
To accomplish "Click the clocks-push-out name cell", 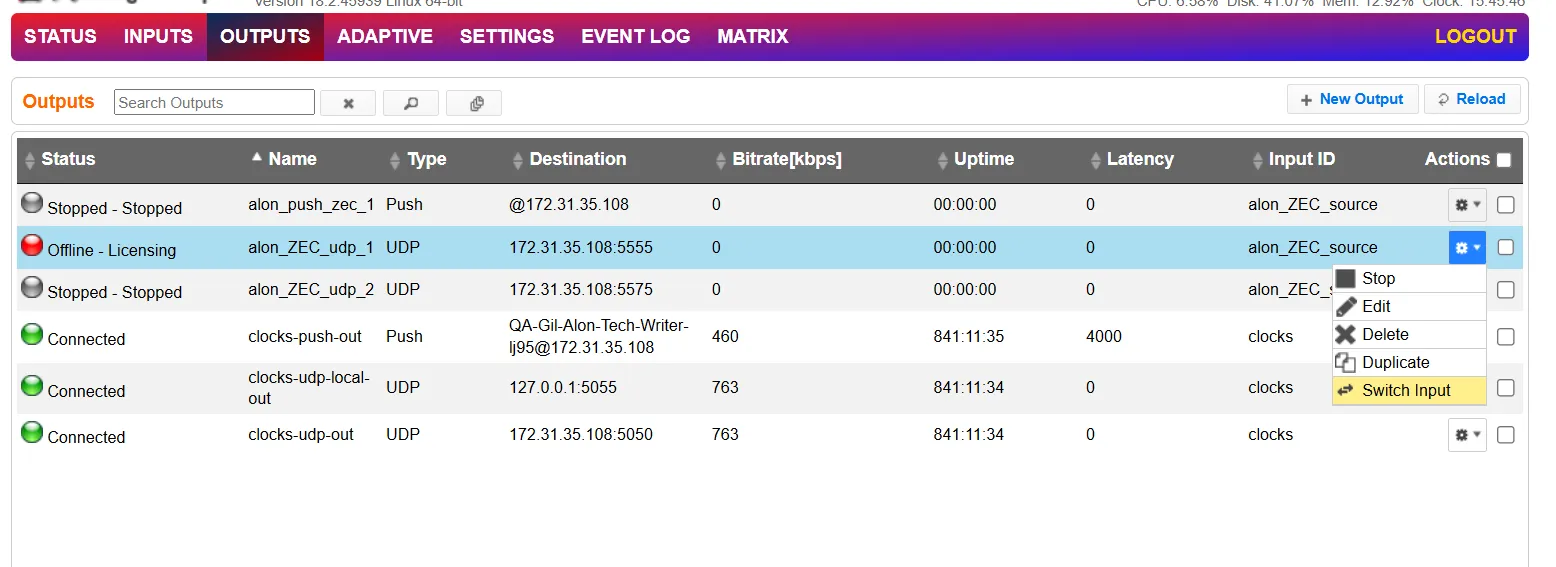I will click(305, 337).
